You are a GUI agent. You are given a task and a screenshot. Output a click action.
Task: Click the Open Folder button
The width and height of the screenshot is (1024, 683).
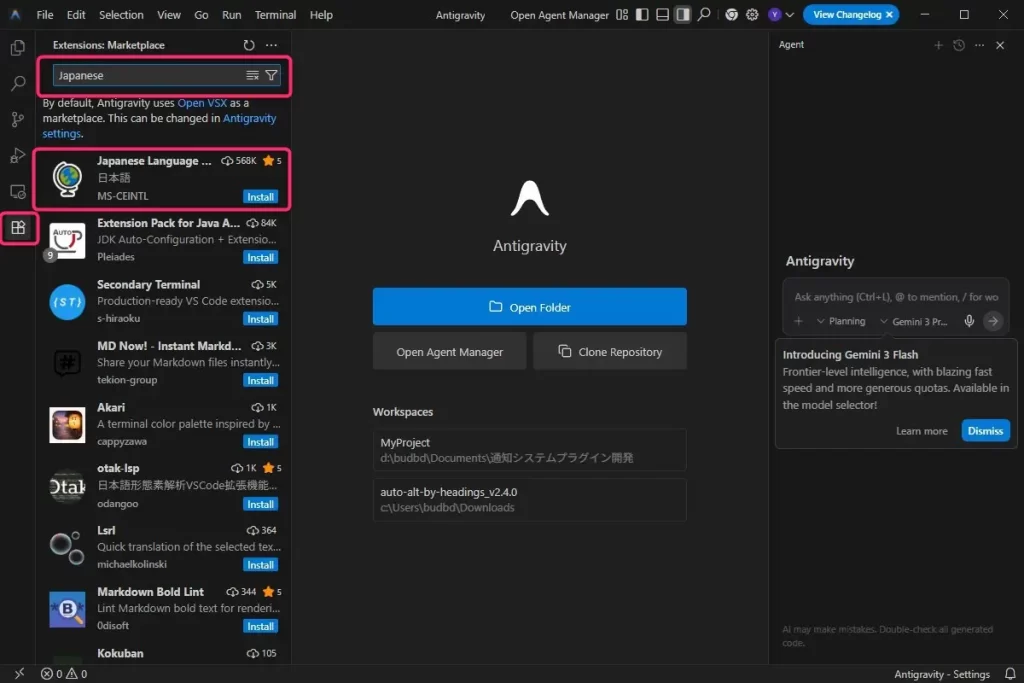click(530, 306)
